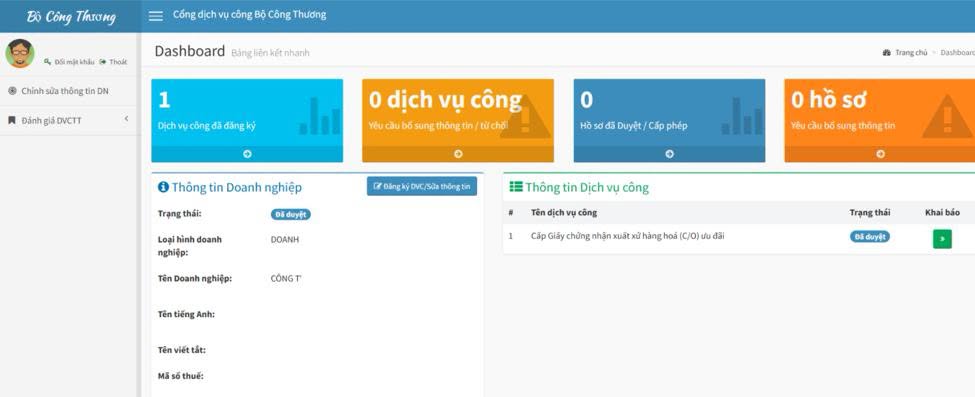Click Đăng ký DVC/Sửa thông tin button
The height and width of the screenshot is (397, 975).
coord(422,186)
